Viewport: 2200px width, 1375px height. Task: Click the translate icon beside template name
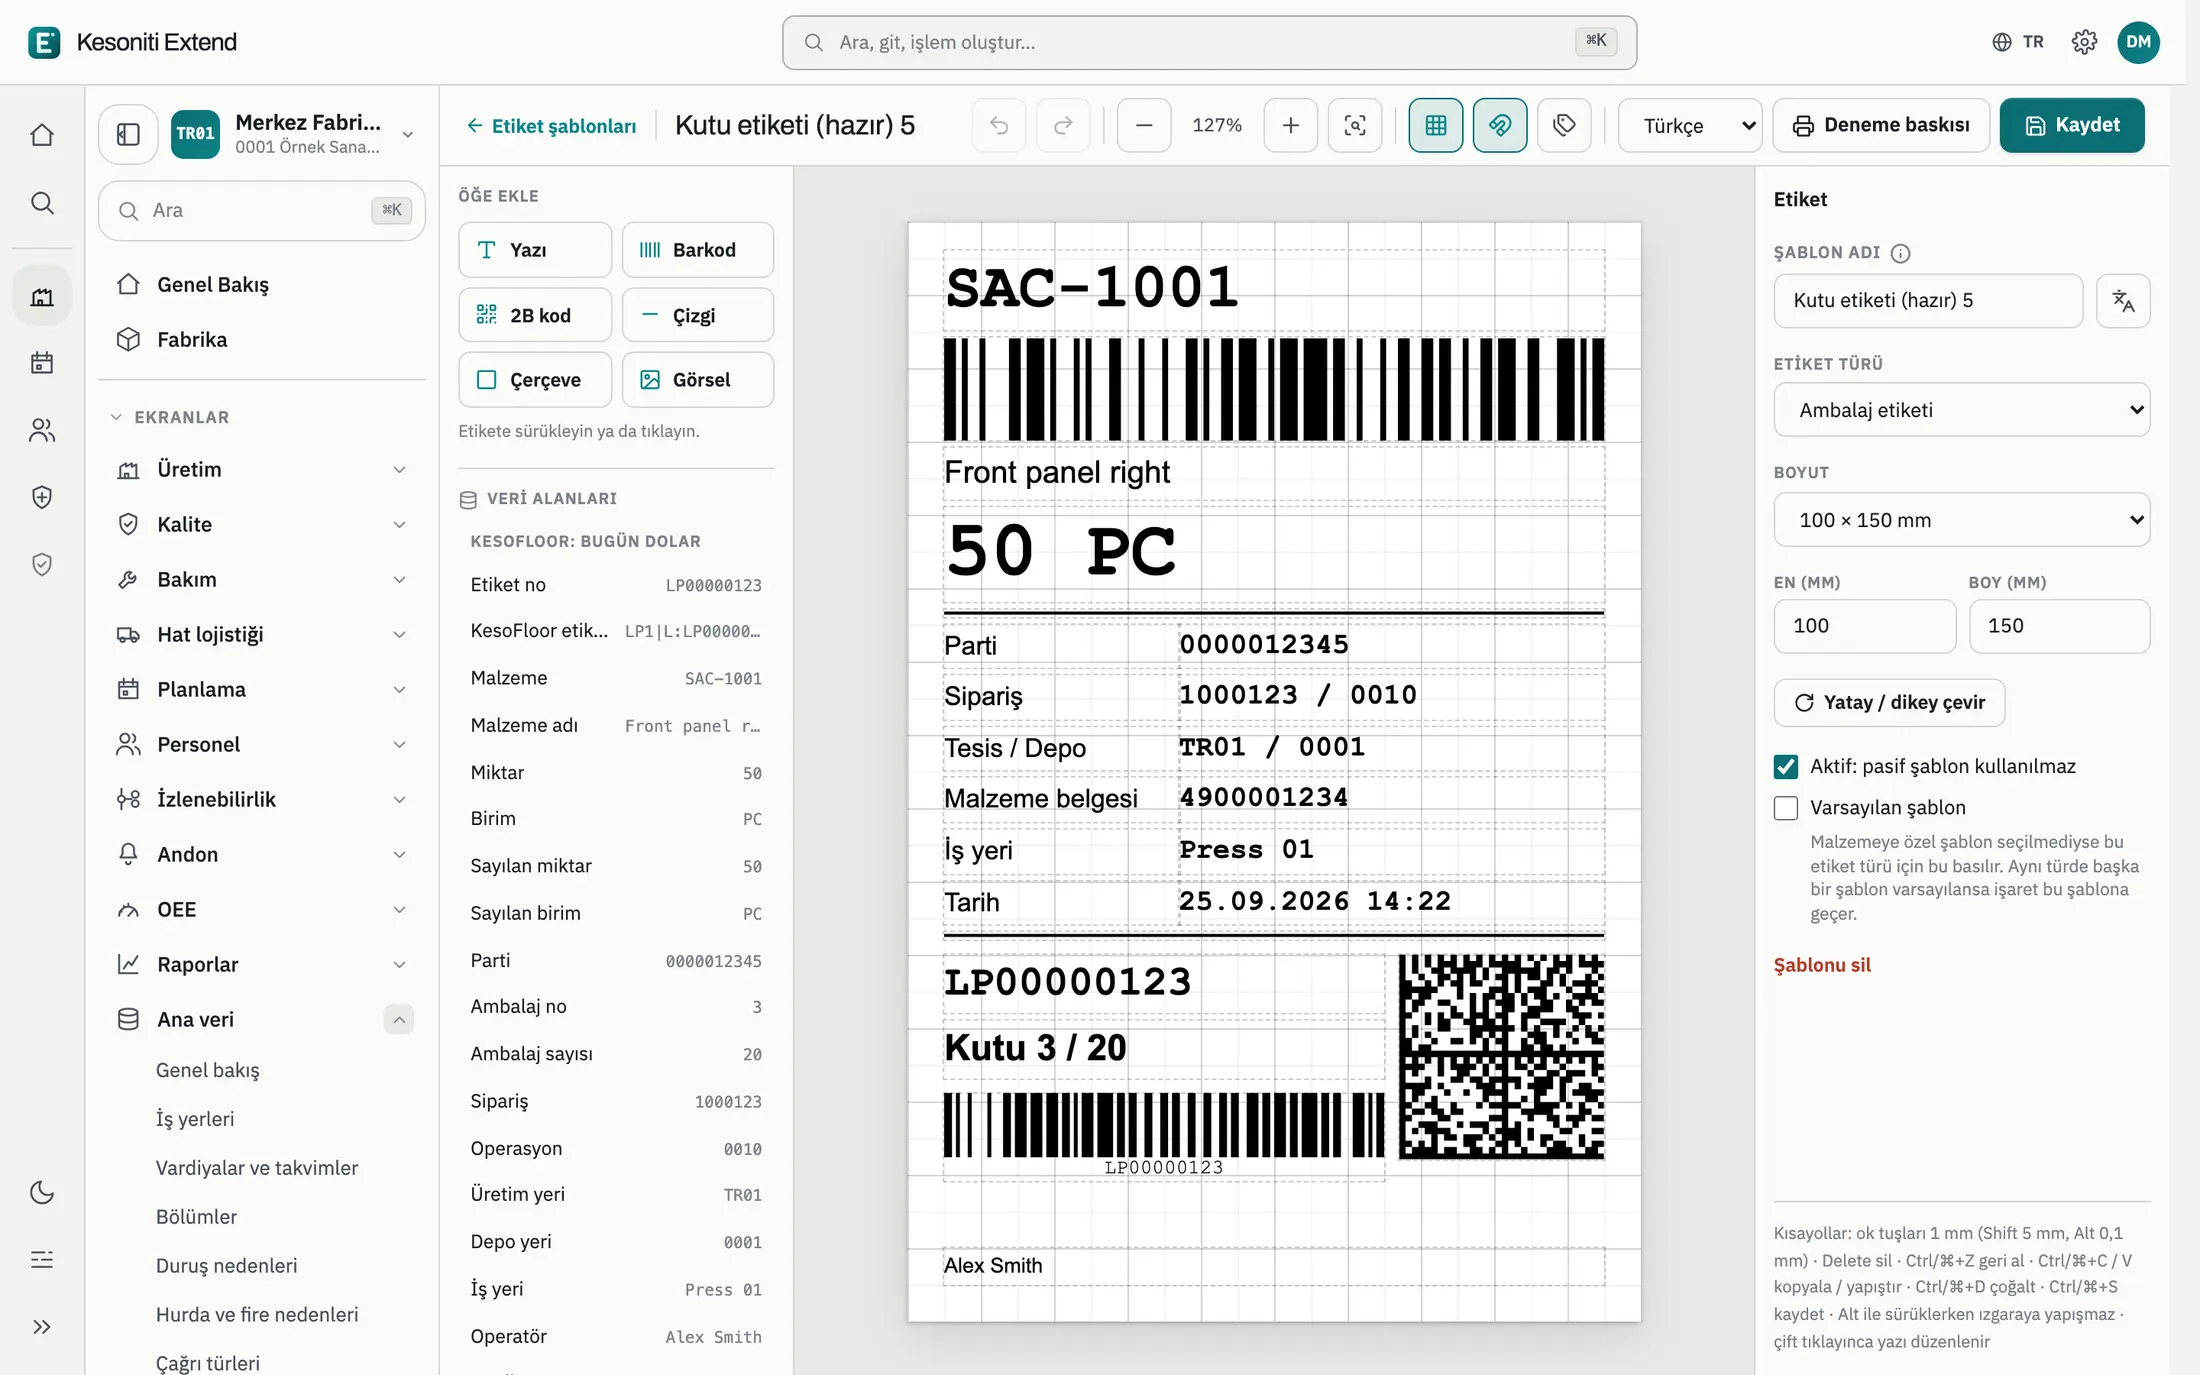coord(2123,300)
